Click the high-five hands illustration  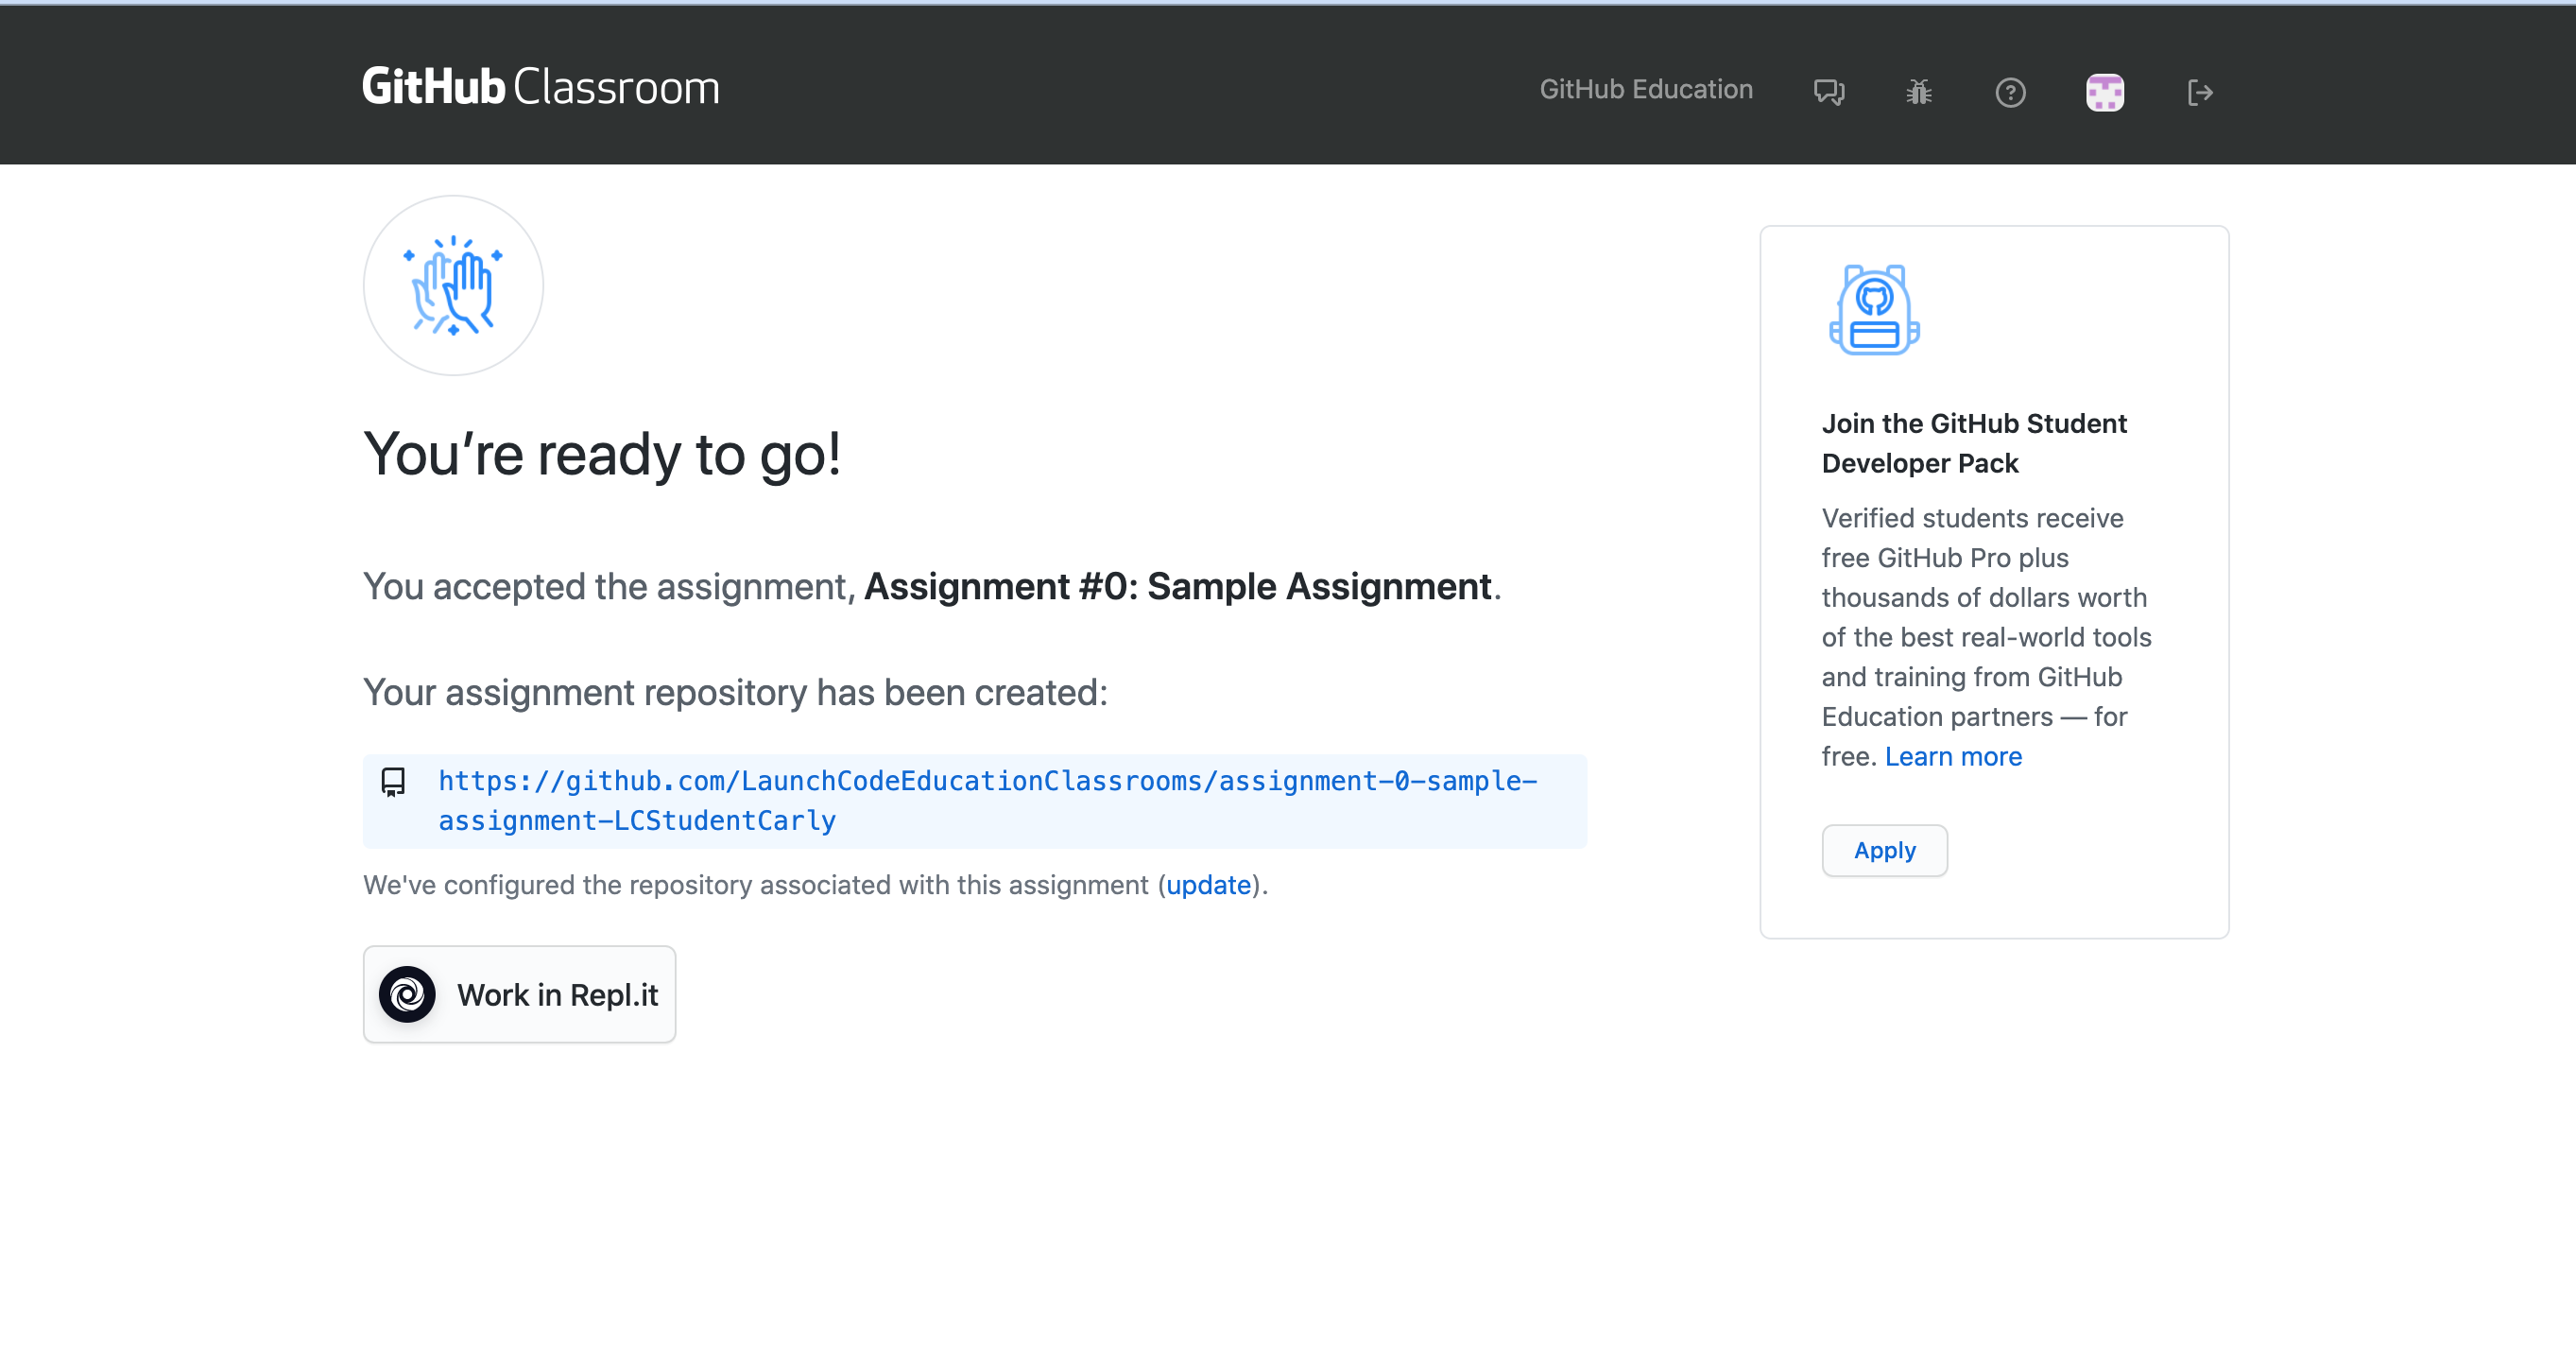click(x=453, y=286)
